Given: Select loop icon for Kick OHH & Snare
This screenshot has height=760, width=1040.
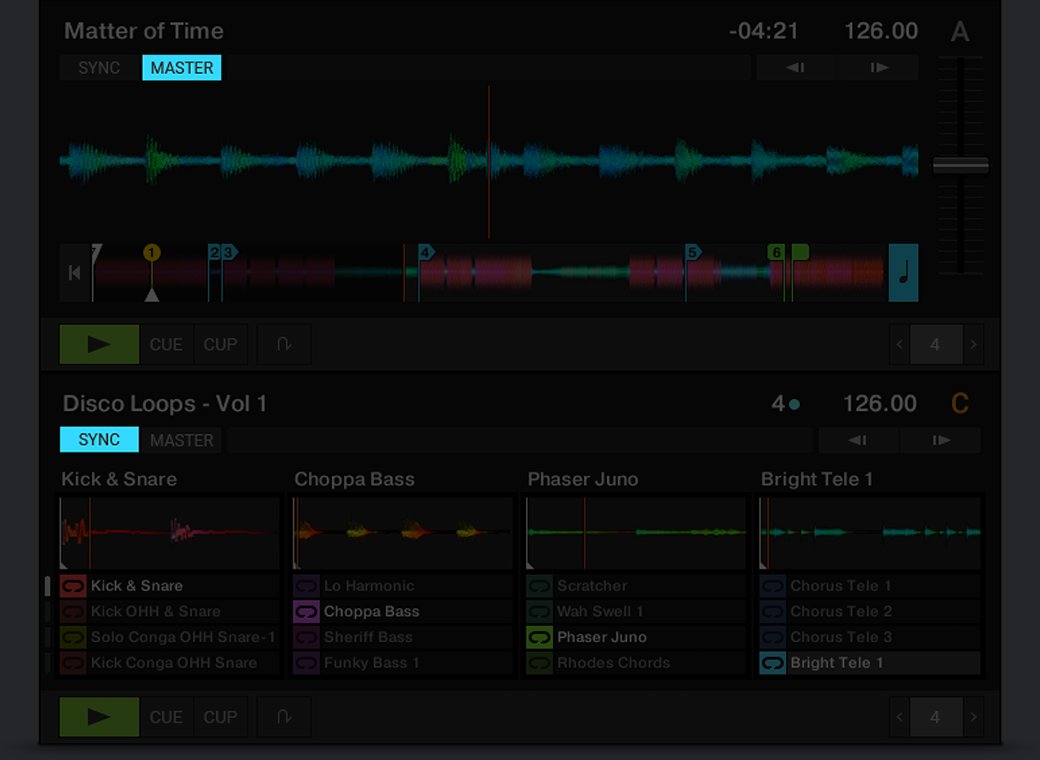Looking at the screenshot, I should pos(73,611).
